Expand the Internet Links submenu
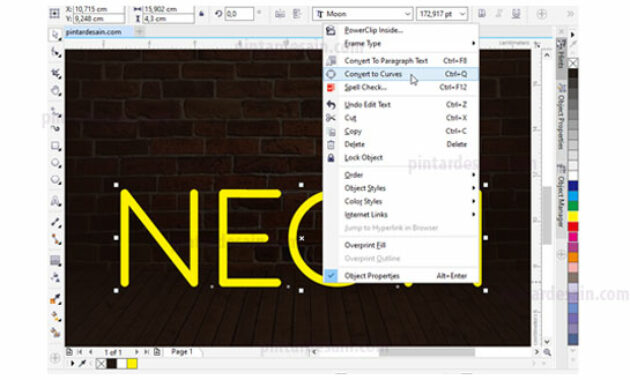 click(401, 215)
